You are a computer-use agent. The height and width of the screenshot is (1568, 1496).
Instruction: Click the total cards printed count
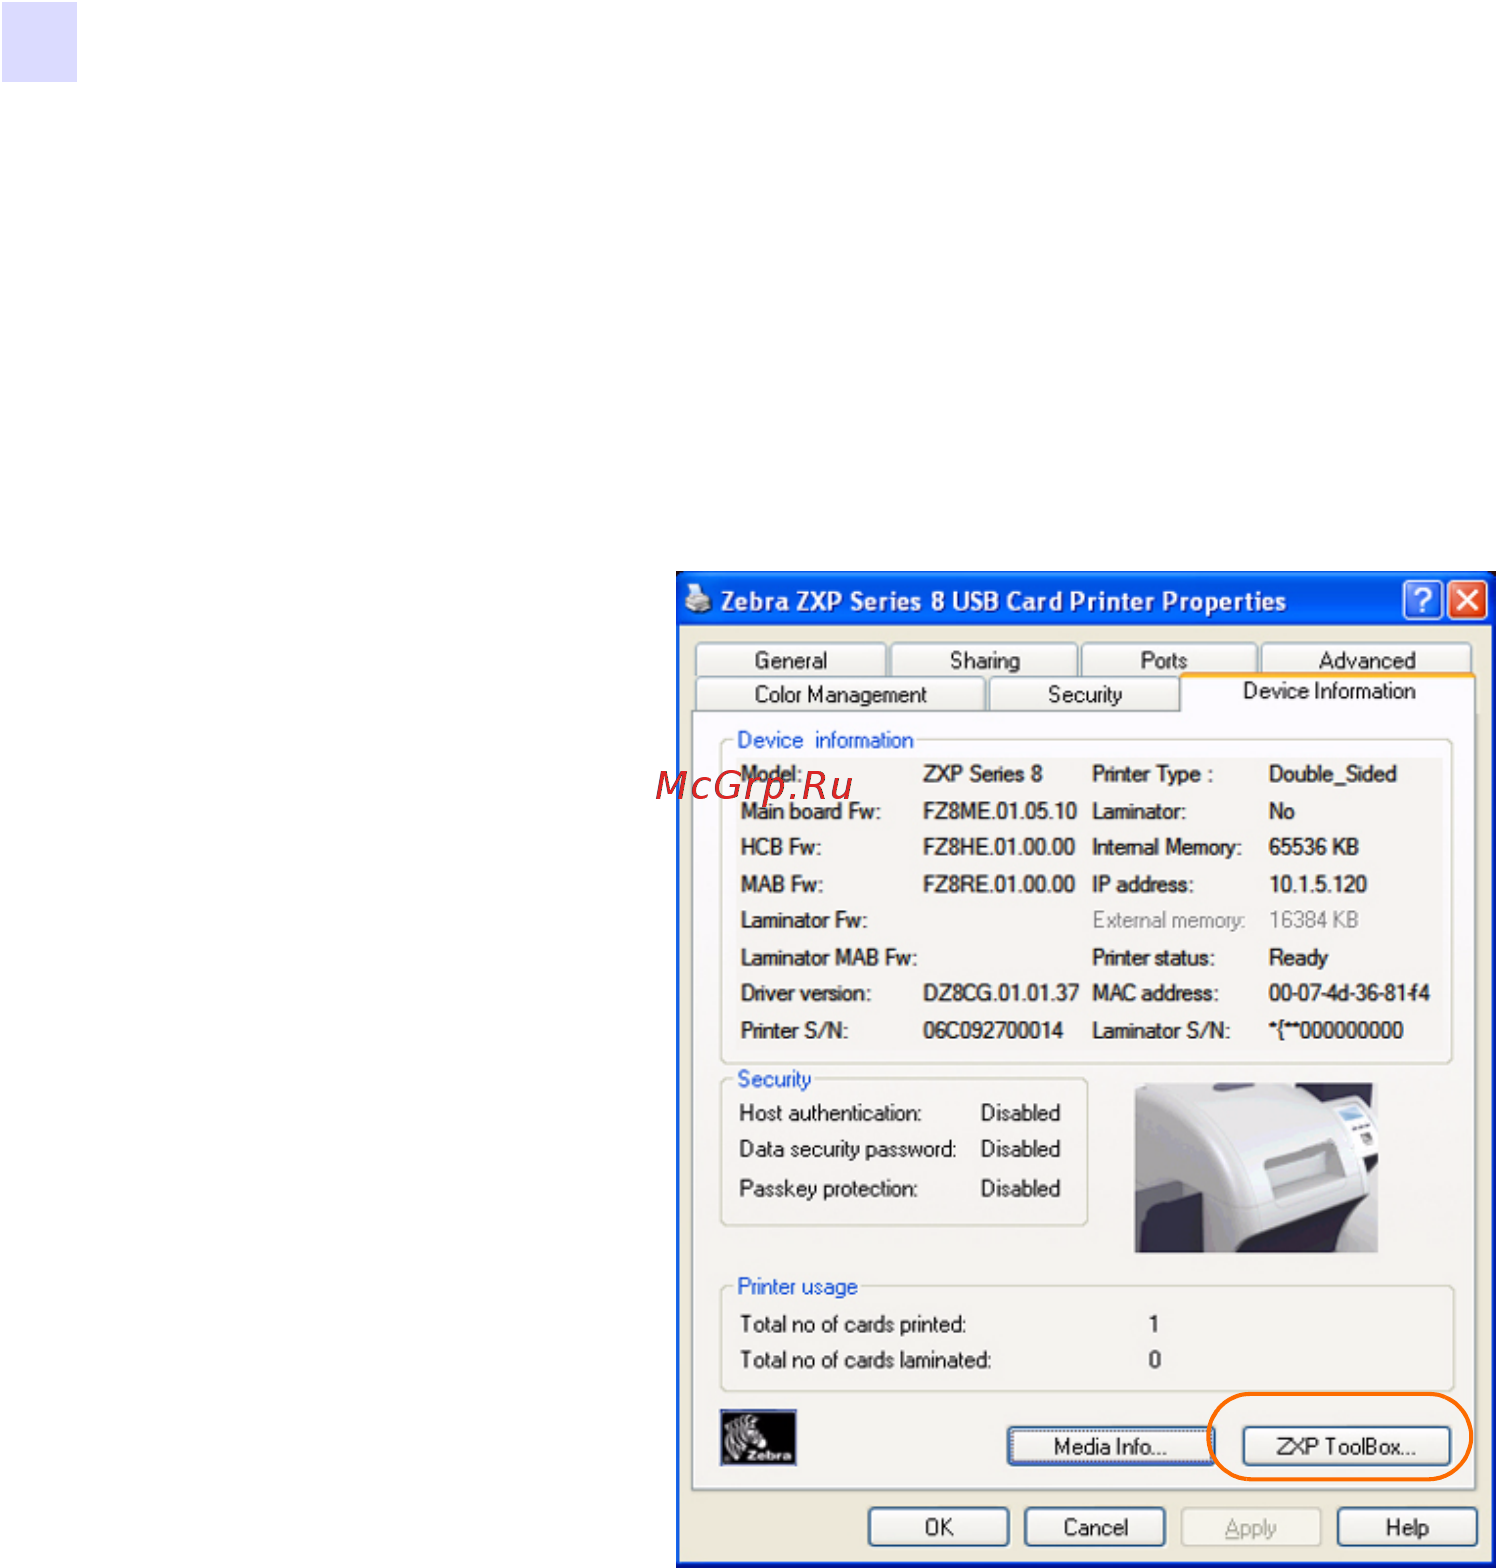[1153, 1324]
